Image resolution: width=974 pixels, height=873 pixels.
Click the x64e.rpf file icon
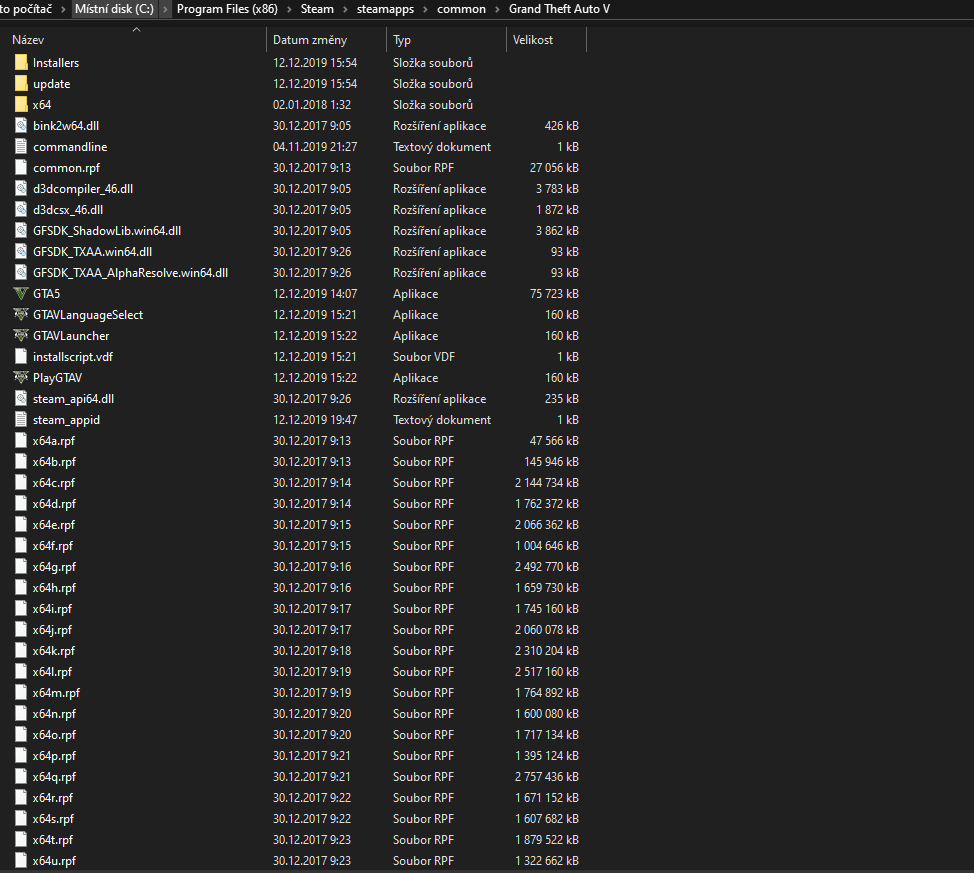pyautogui.click(x=21, y=525)
